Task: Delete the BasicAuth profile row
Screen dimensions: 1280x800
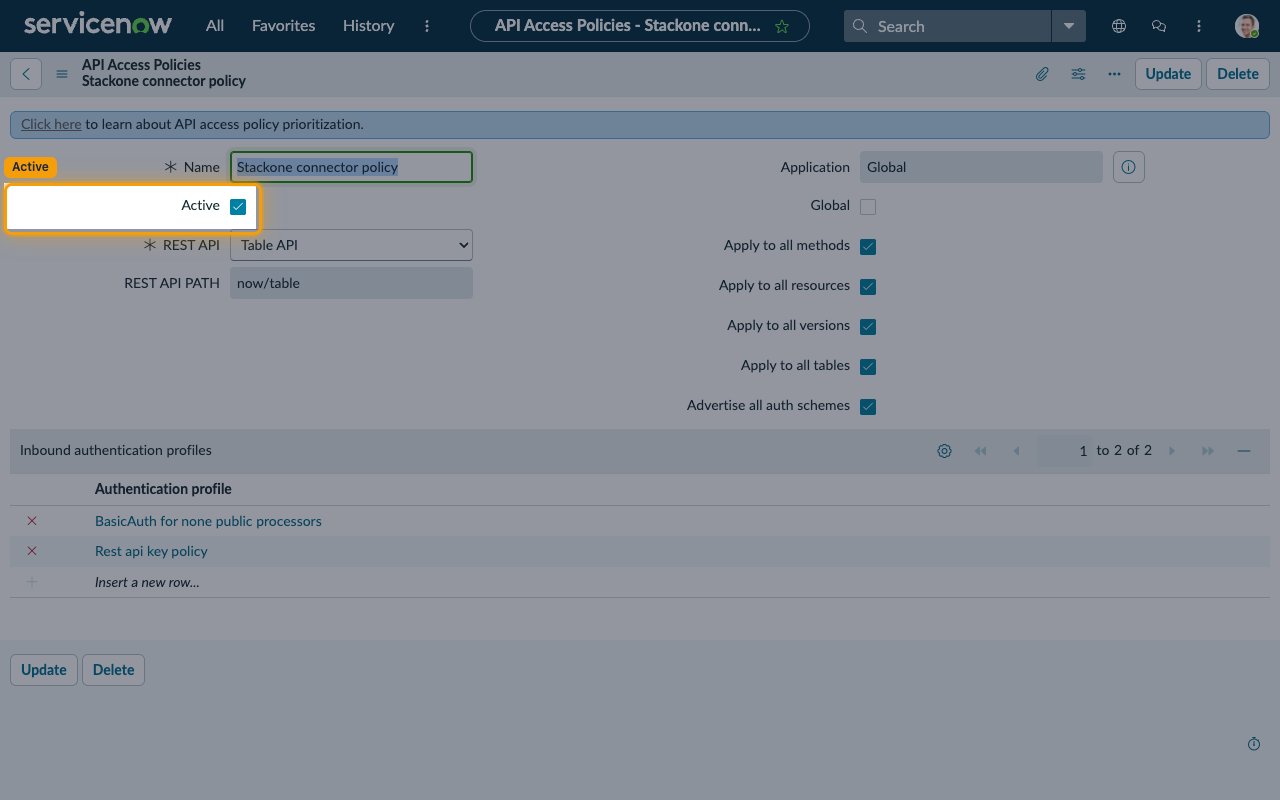Action: 32,521
